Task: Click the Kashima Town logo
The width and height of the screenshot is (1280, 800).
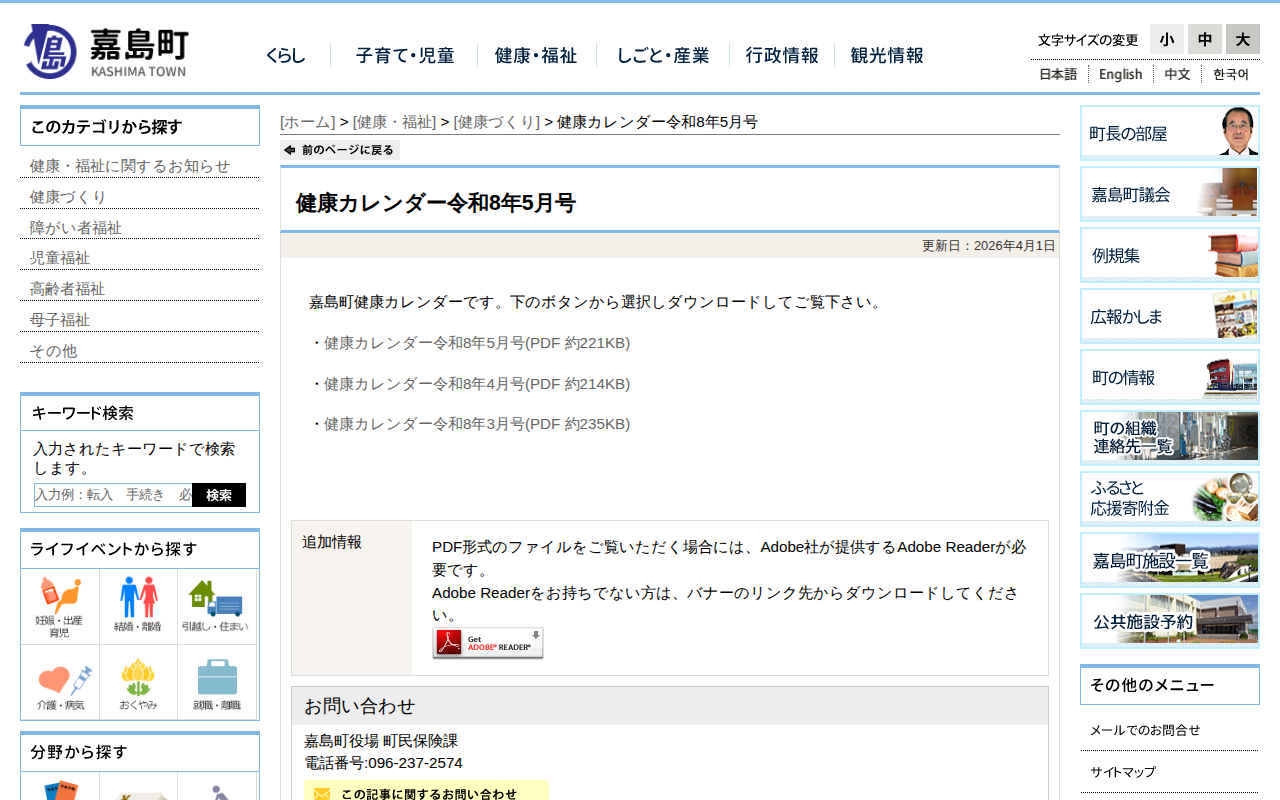Action: (x=106, y=52)
